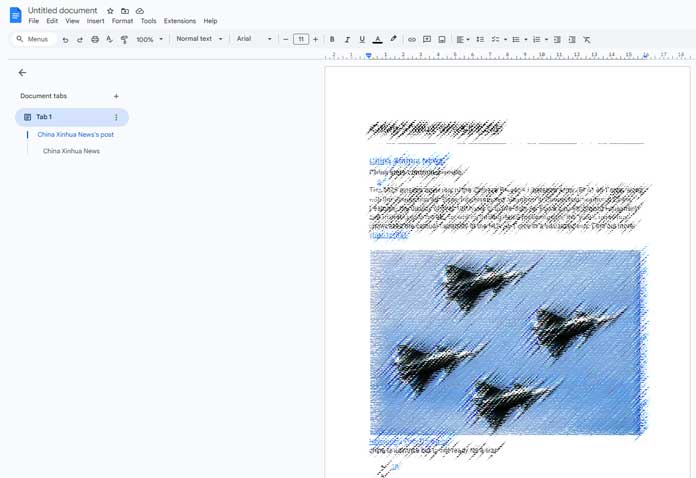Select the fighter jets image
Image resolution: width=696 pixels, height=478 pixels.
tap(506, 342)
